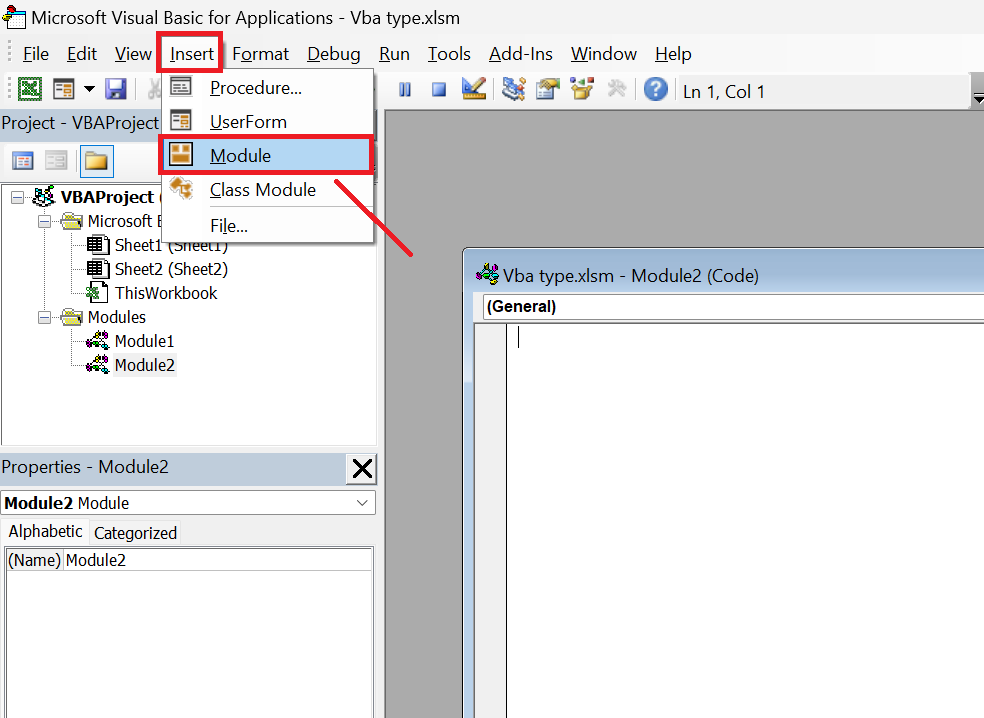Click the Break (pause) toolbar icon
This screenshot has width=984, height=718.
click(x=405, y=90)
